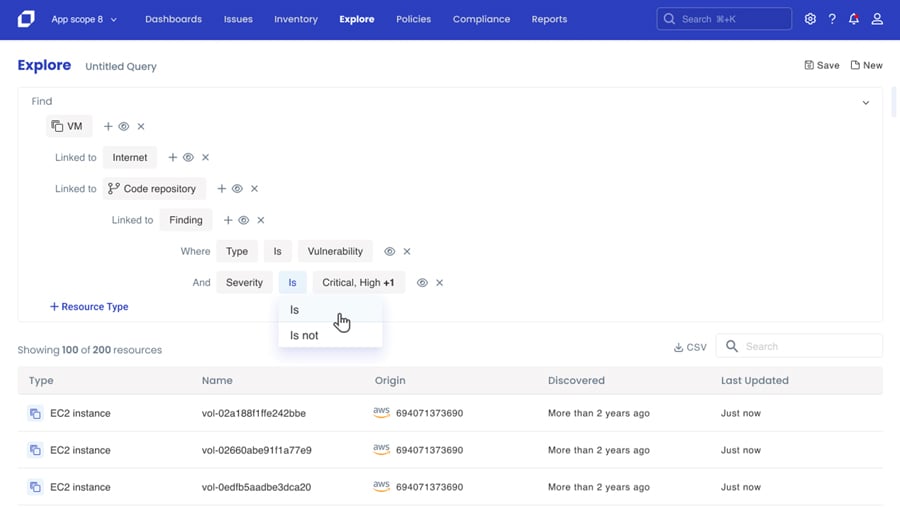The width and height of the screenshot is (900, 507).
Task: Open resource vol-02a188f1ffe242bbe
Action: 254,413
